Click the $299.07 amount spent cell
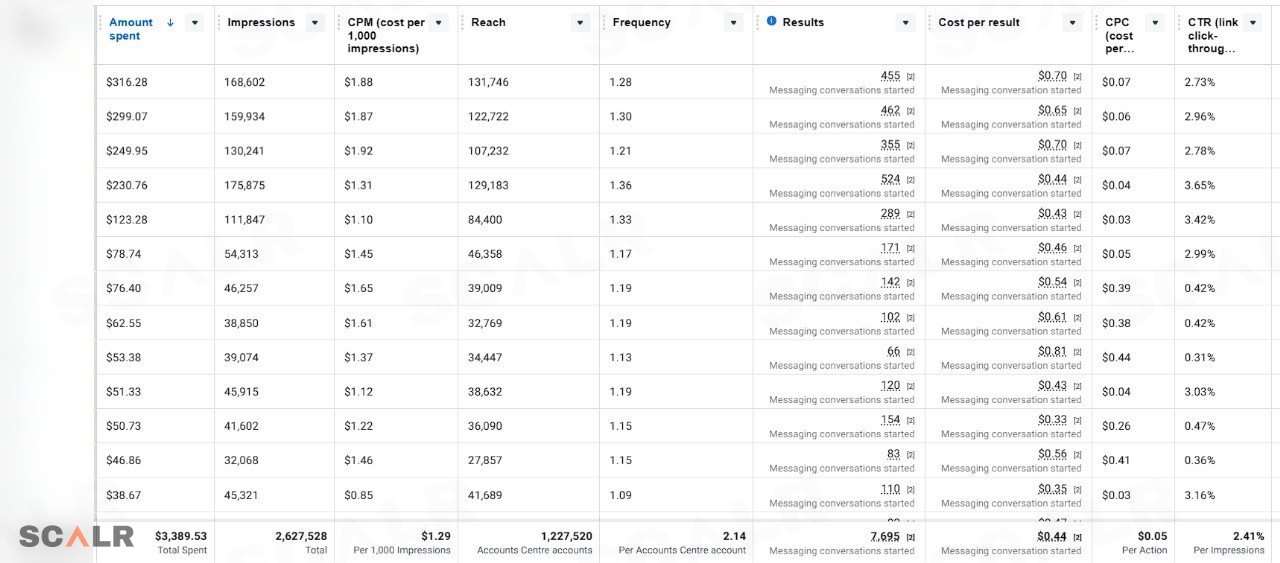 tap(126, 117)
